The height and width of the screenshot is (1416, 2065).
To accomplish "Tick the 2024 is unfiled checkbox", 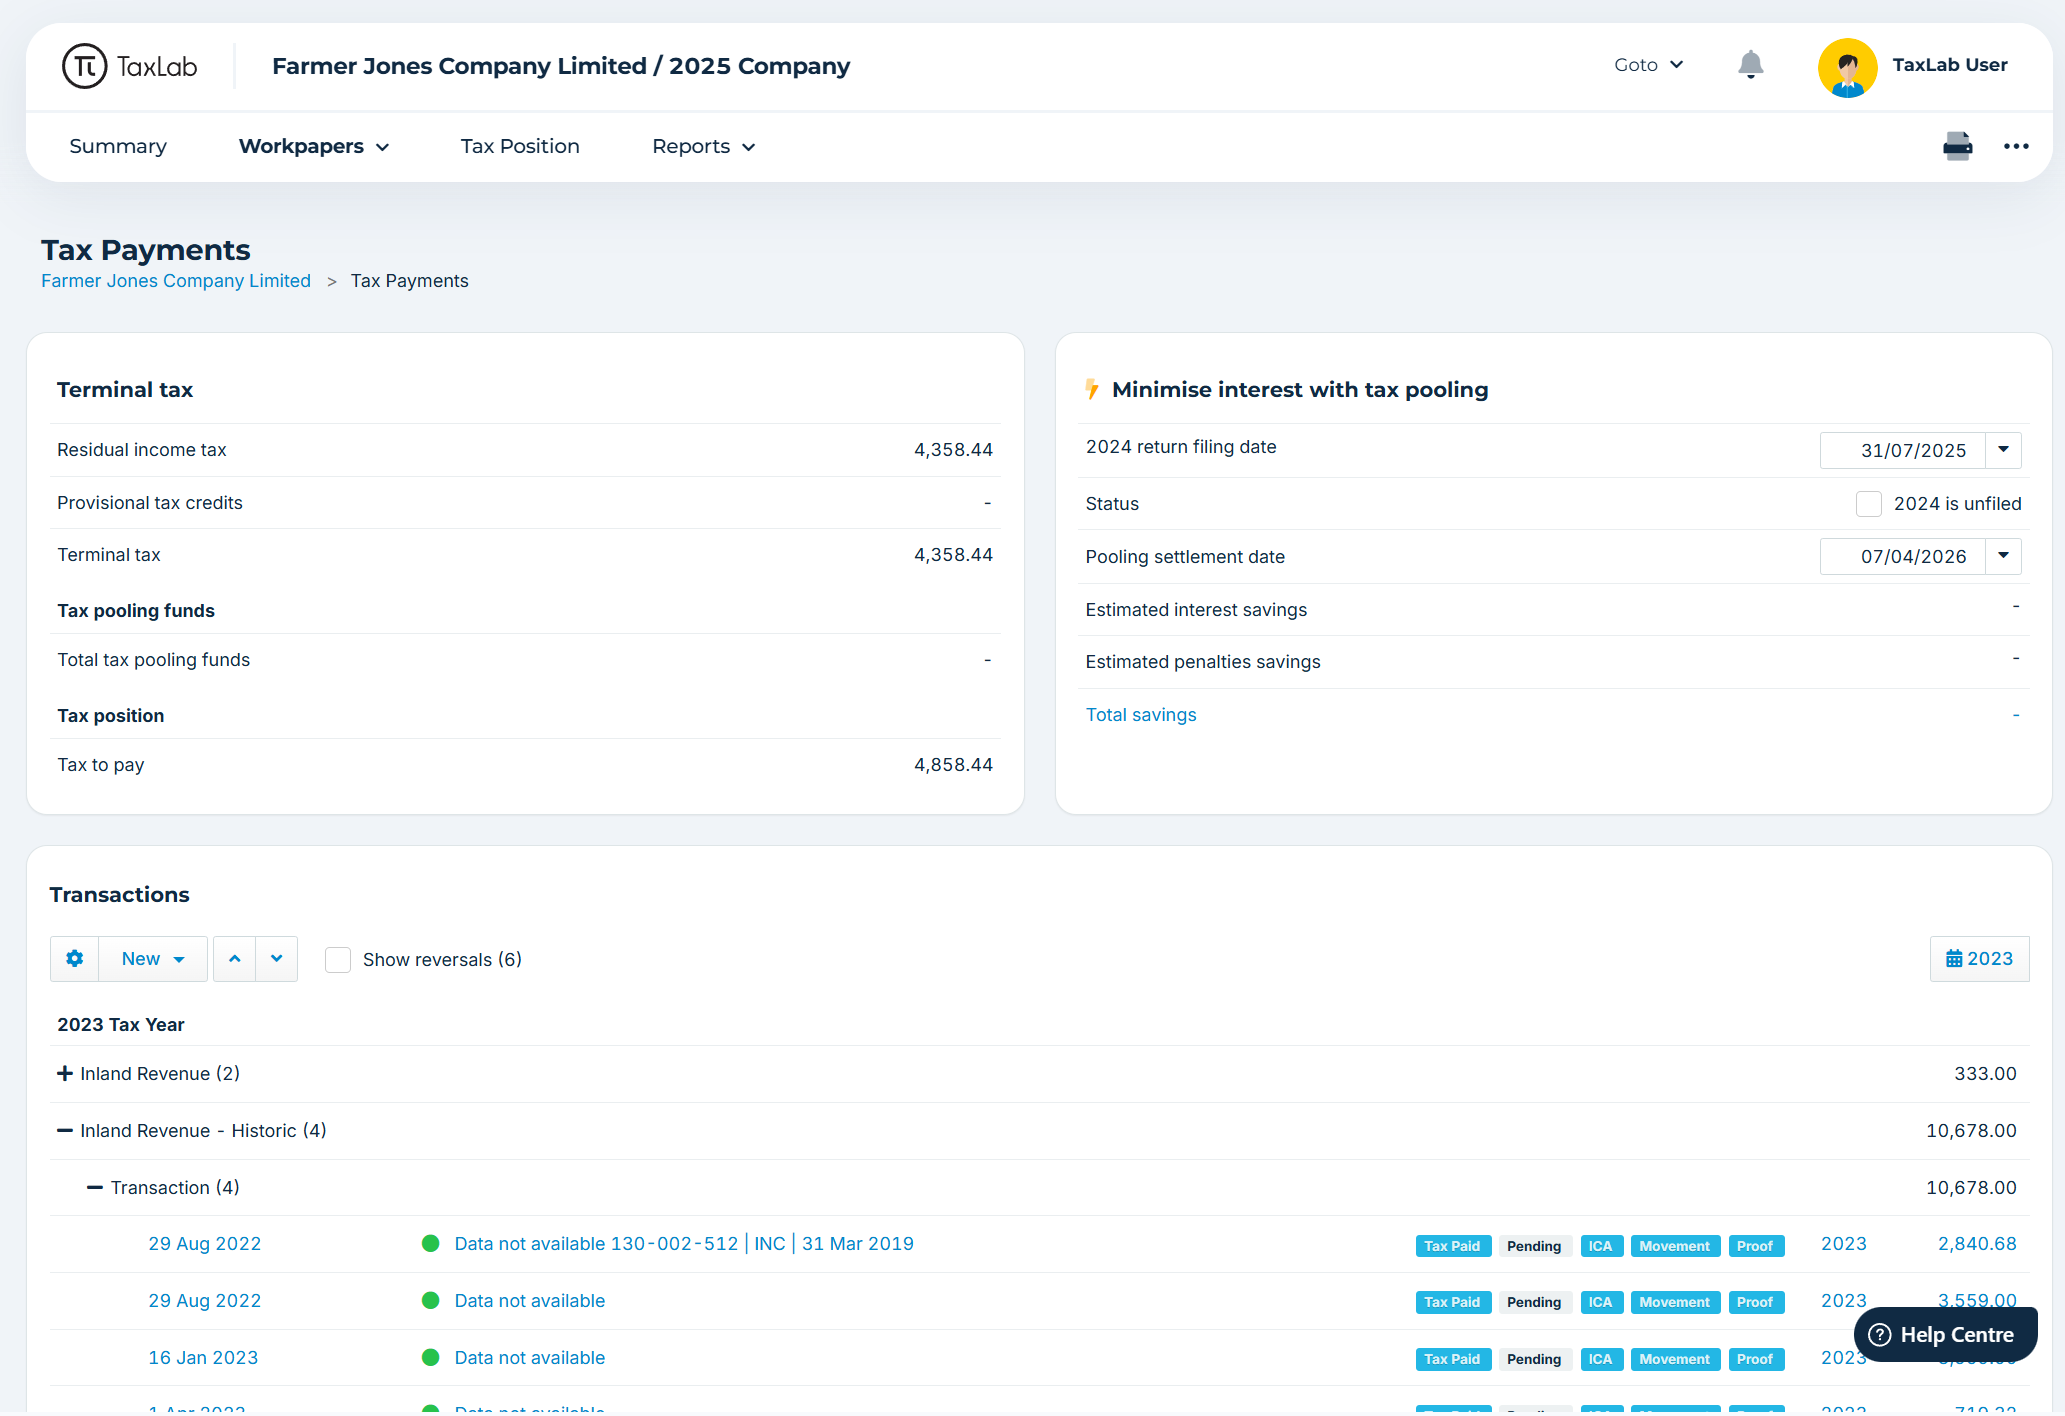I will (1868, 504).
